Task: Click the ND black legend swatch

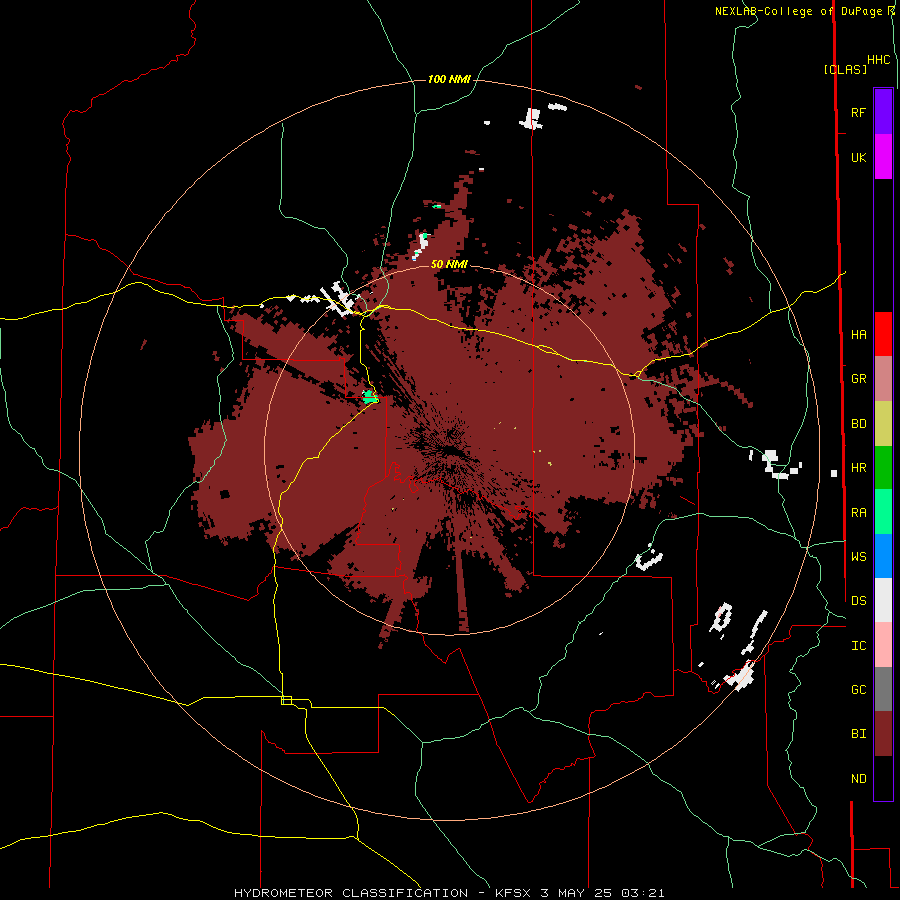Action: coord(883,778)
